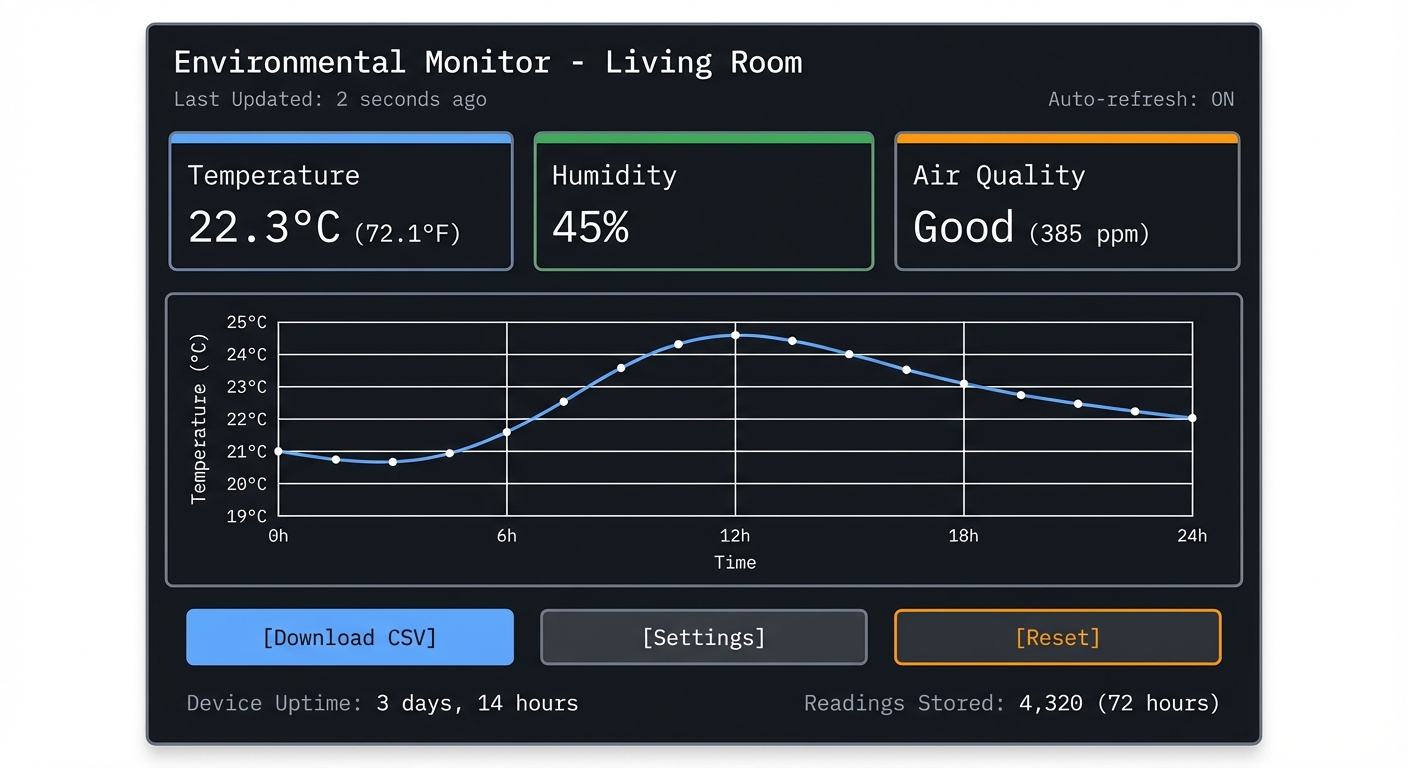1408x768 pixels.
Task: Open the Settings panel
Action: [x=703, y=637]
